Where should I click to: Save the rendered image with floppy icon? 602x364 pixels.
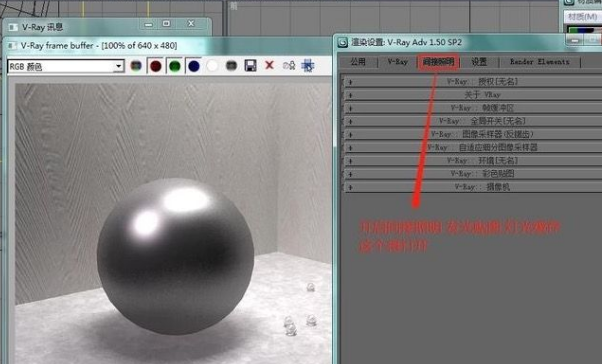click(x=250, y=66)
